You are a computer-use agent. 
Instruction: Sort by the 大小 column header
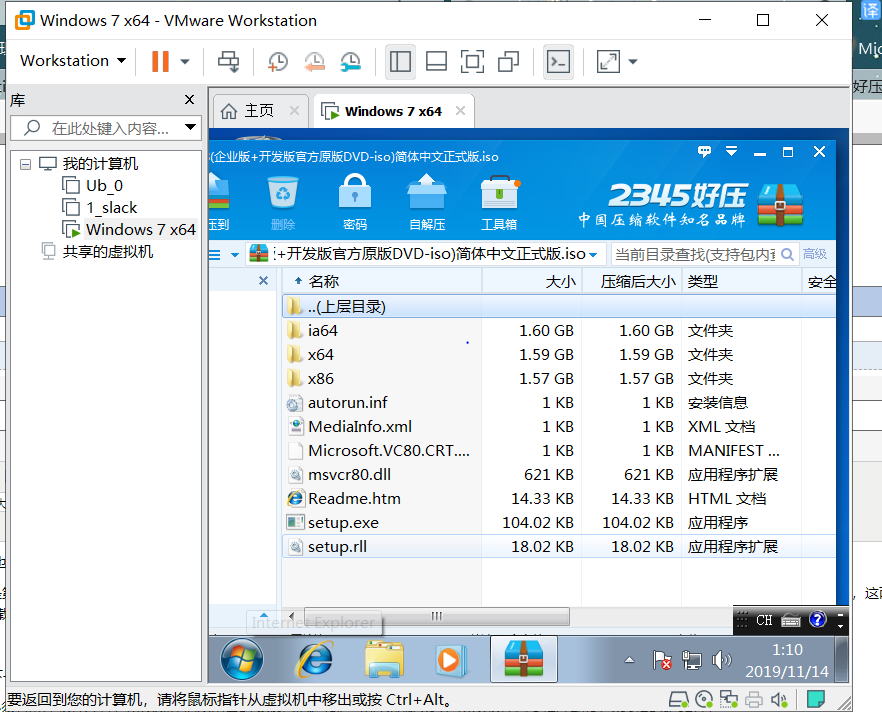532,281
